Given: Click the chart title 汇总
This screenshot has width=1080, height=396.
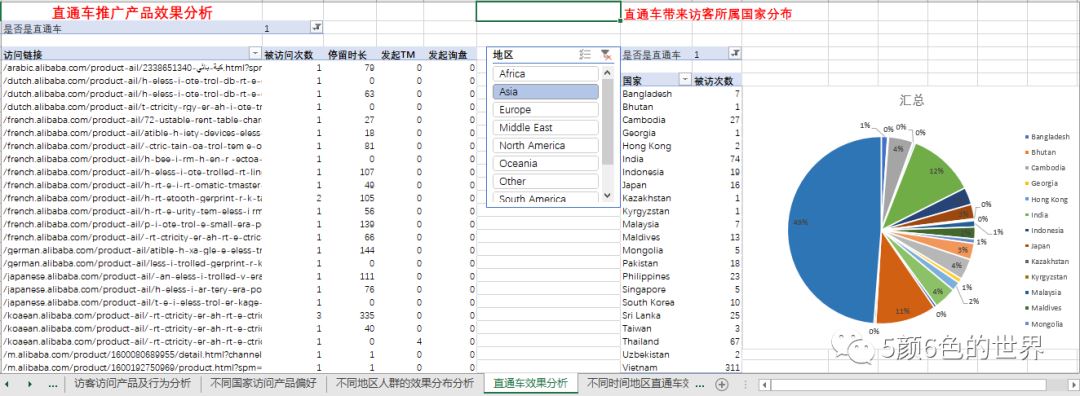Looking at the screenshot, I should [x=911, y=101].
